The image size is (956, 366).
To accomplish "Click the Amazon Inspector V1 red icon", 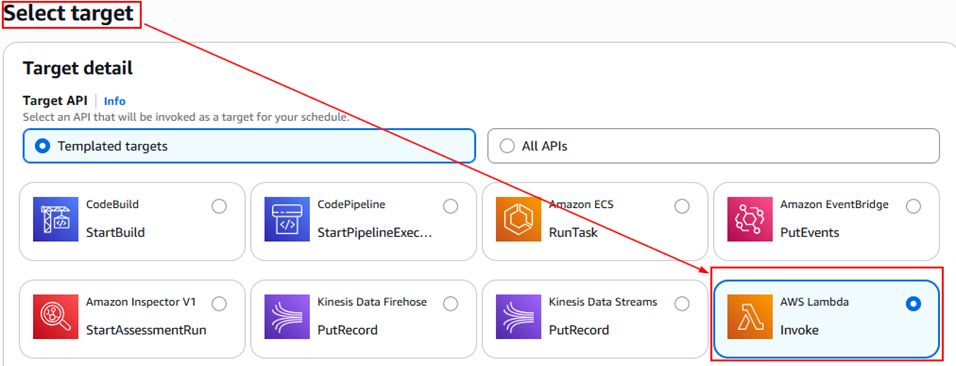I will point(55,317).
